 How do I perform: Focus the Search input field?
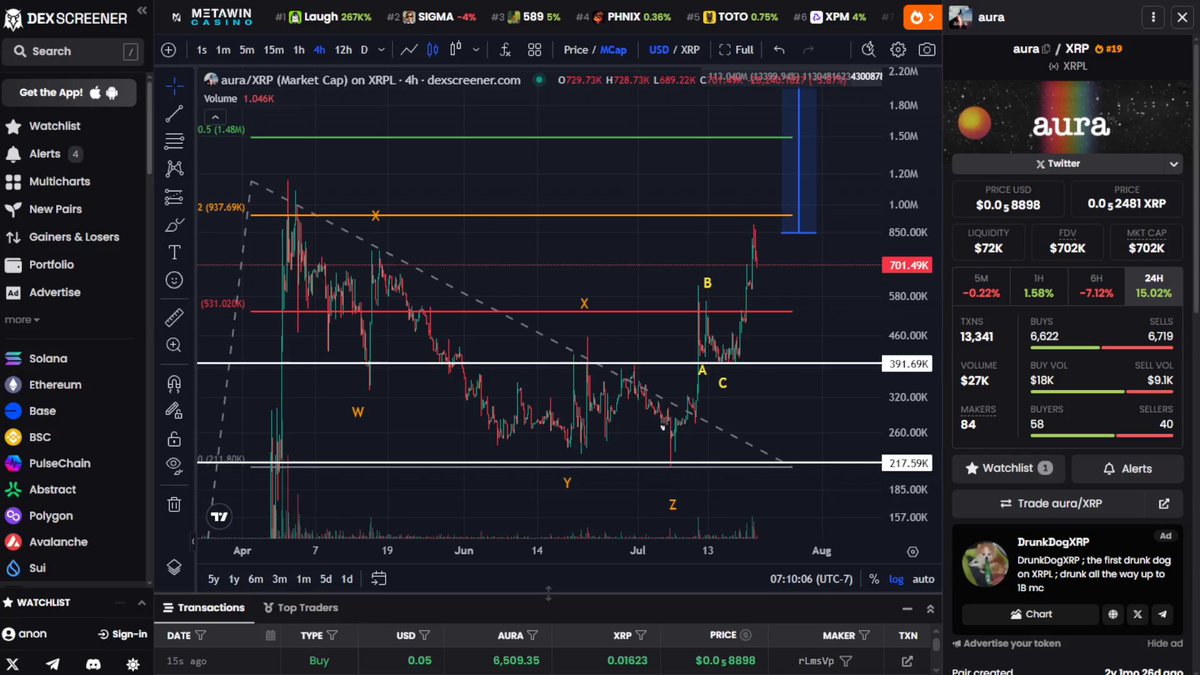[73, 51]
